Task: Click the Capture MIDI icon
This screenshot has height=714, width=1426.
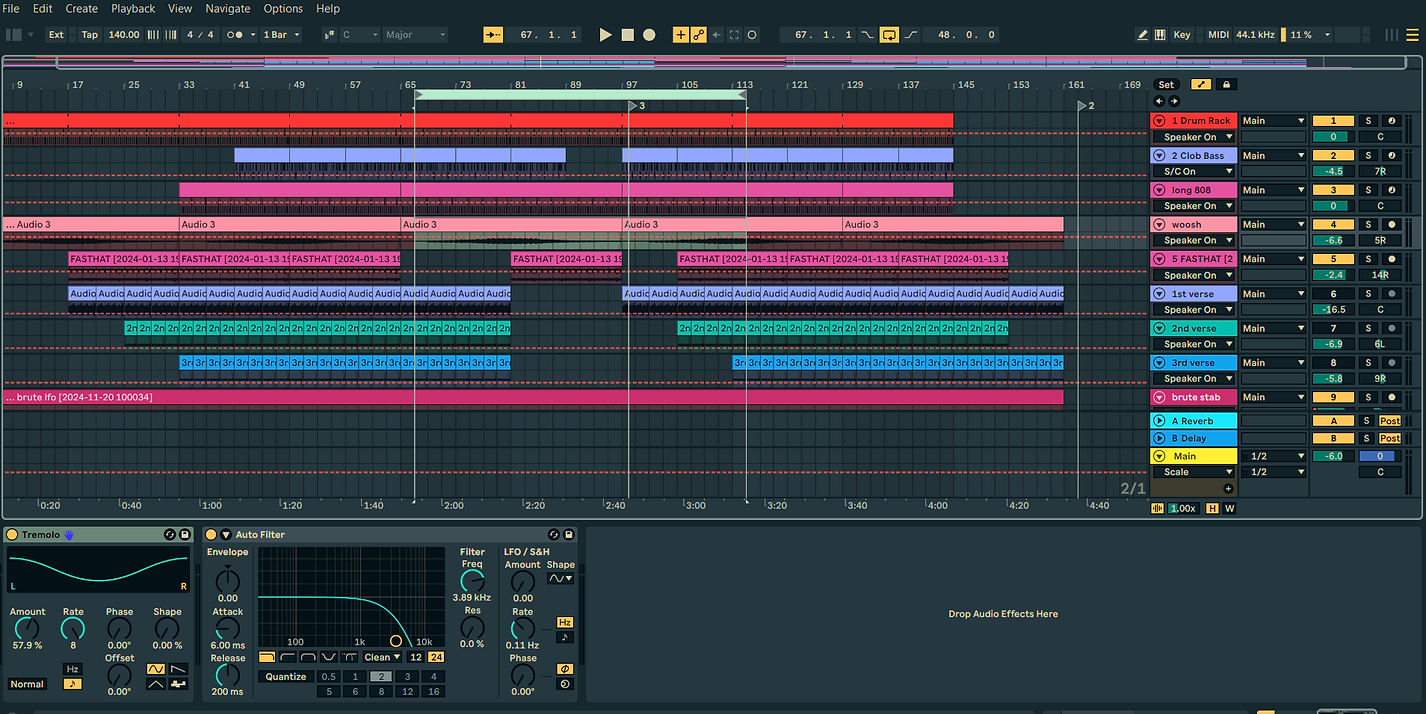Action: [734, 35]
